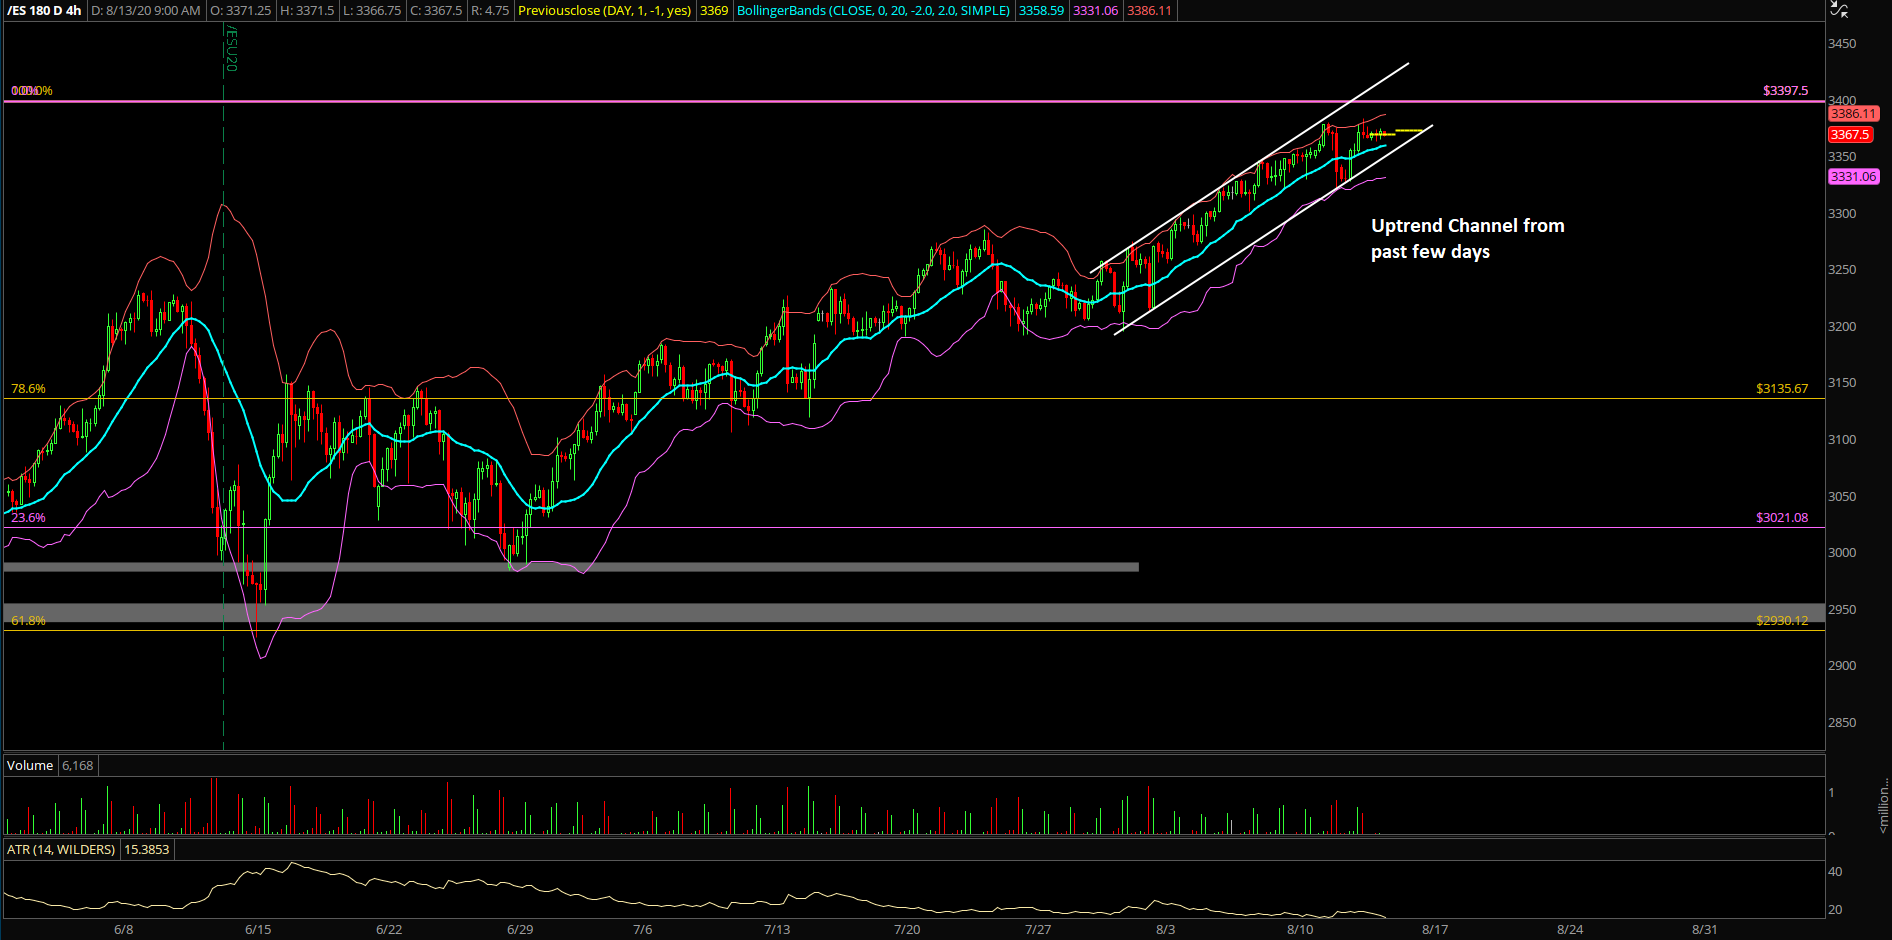Click the high price H: 3371.5
Image resolution: width=1892 pixels, height=940 pixels.
tap(307, 11)
